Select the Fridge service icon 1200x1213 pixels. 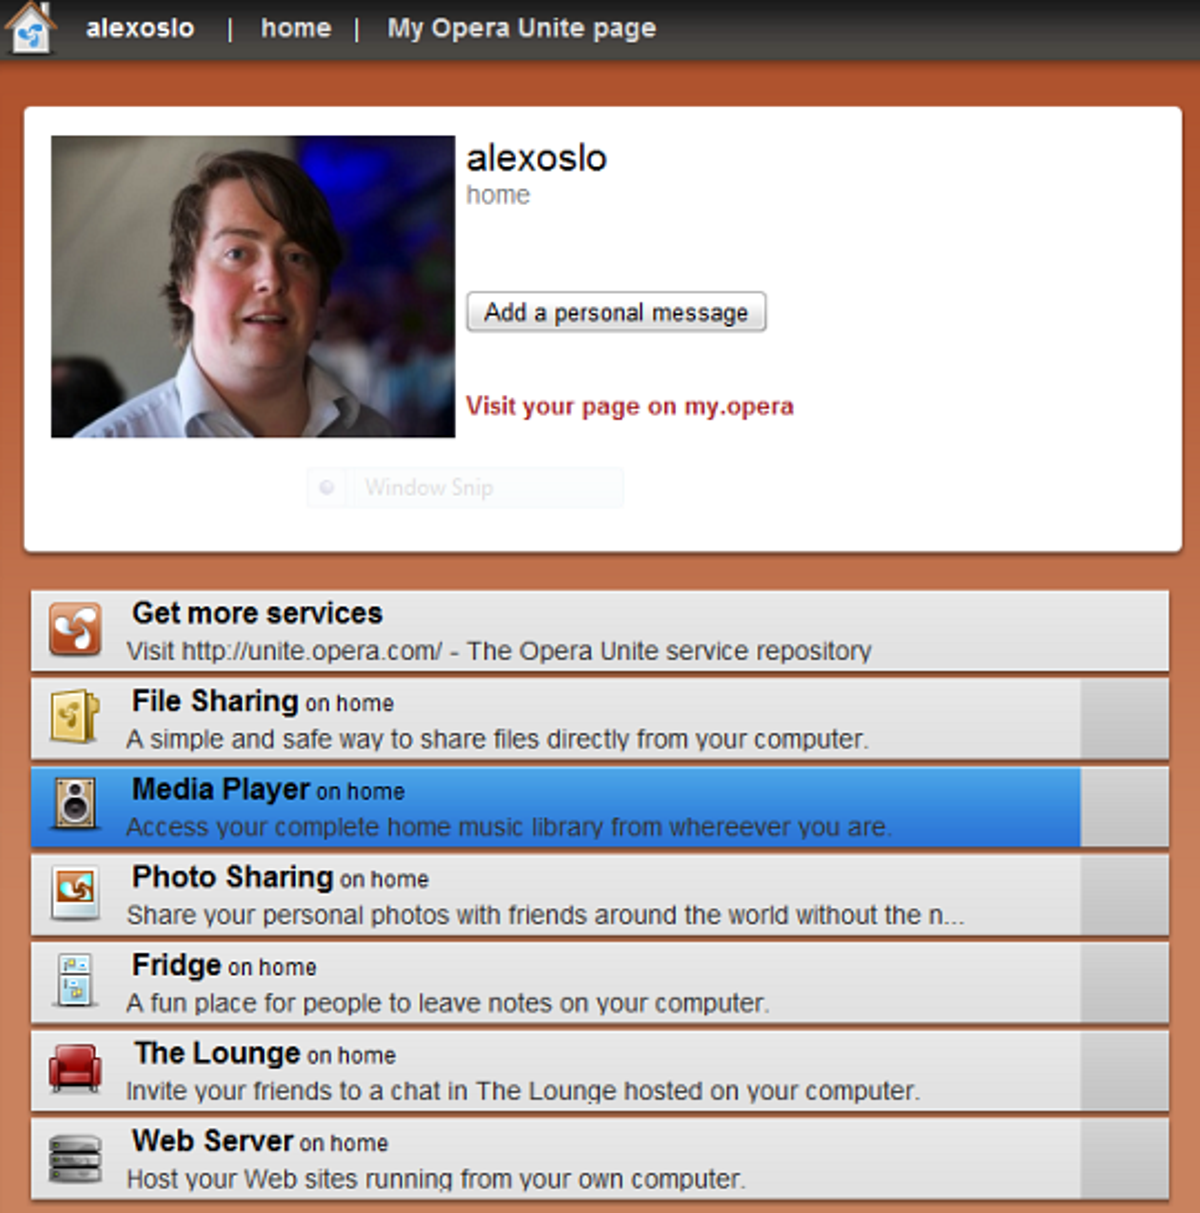point(73,981)
